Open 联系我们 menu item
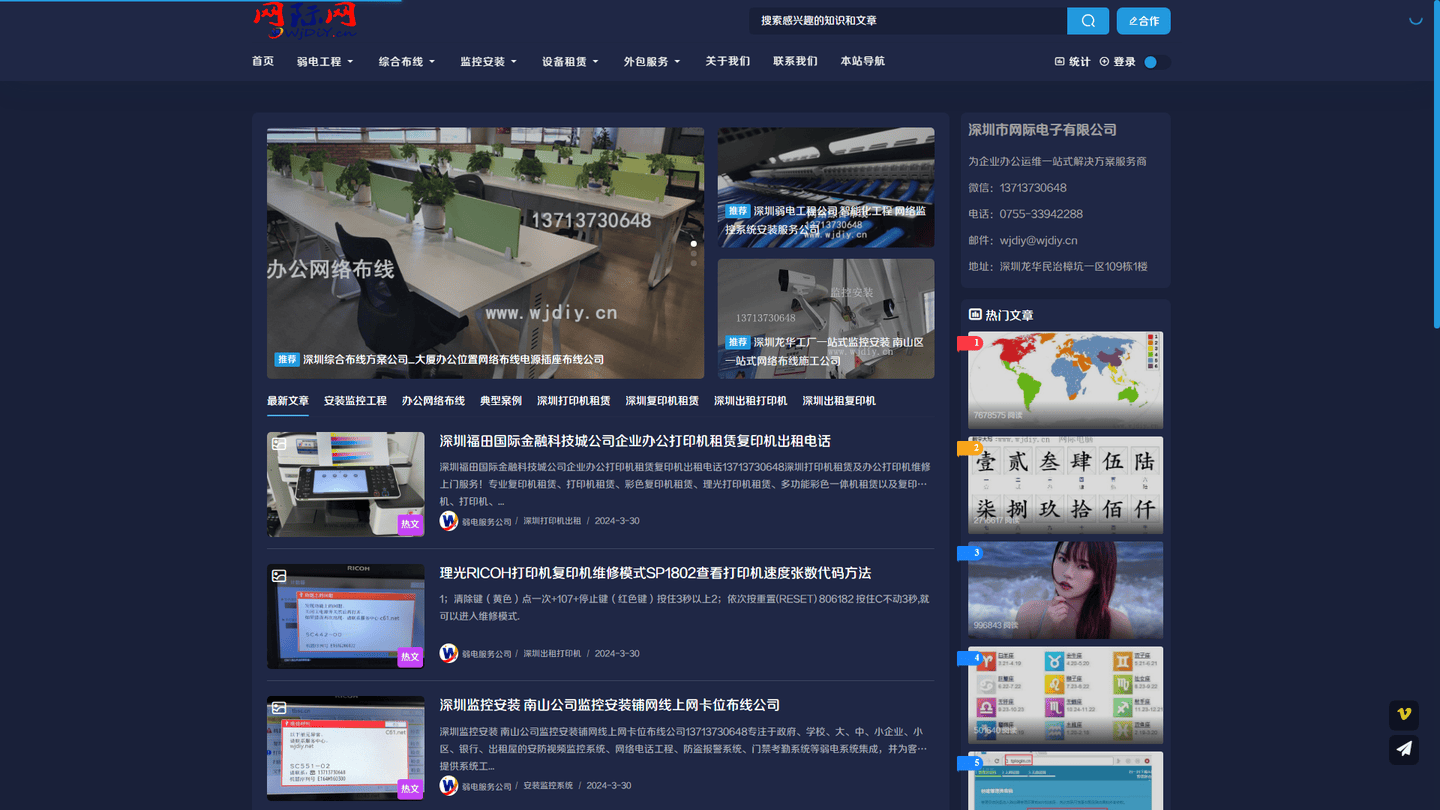Screen dimensions: 1440x810 795,61
